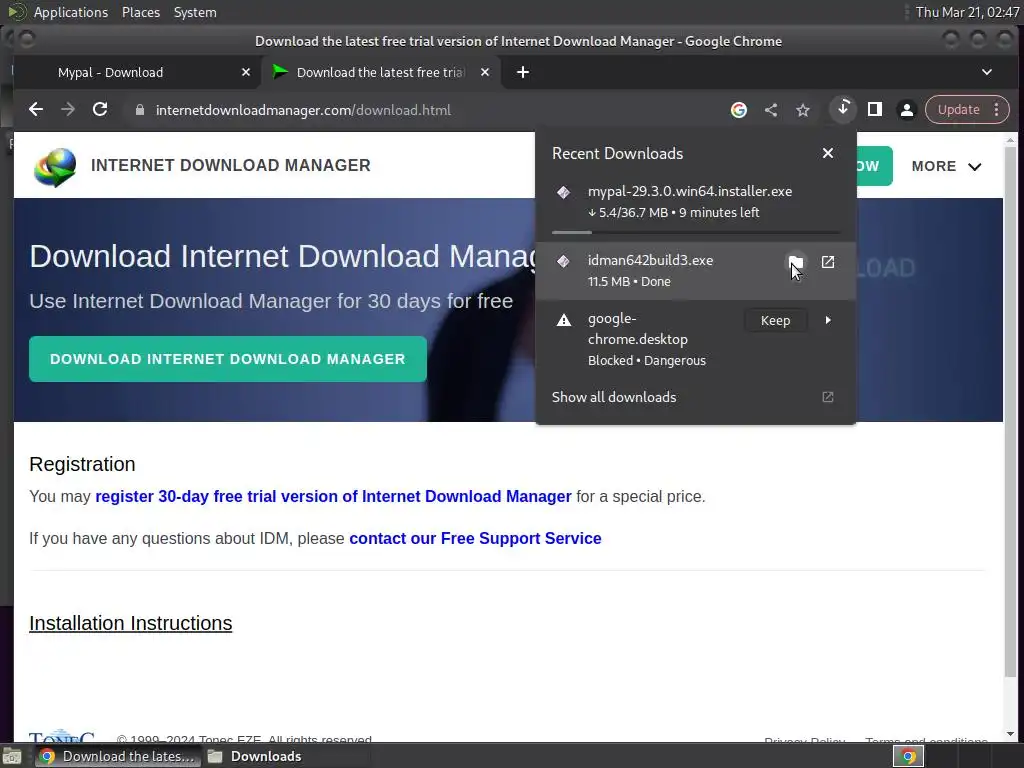The width and height of the screenshot is (1024, 768).
Task: Go back using the browser back arrow
Action: 36,110
